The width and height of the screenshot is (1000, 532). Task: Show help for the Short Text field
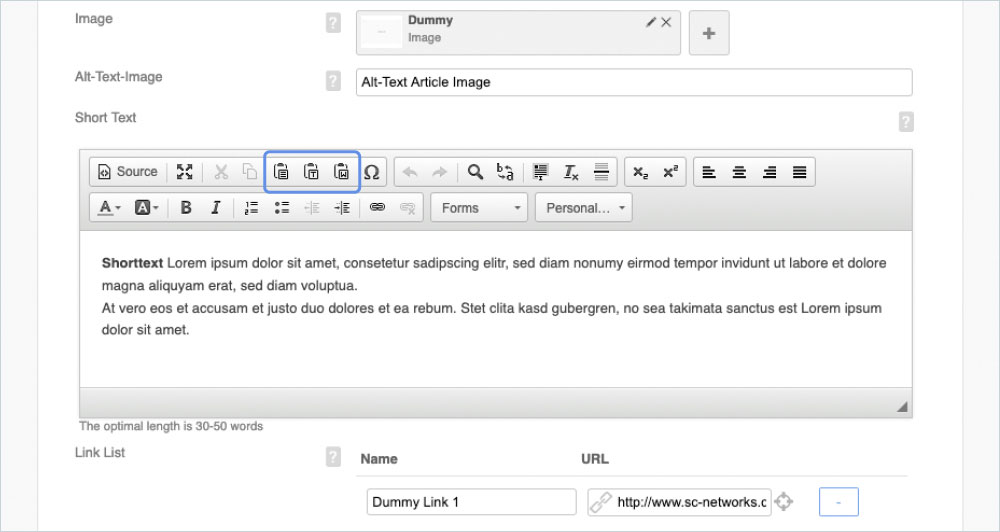[906, 122]
